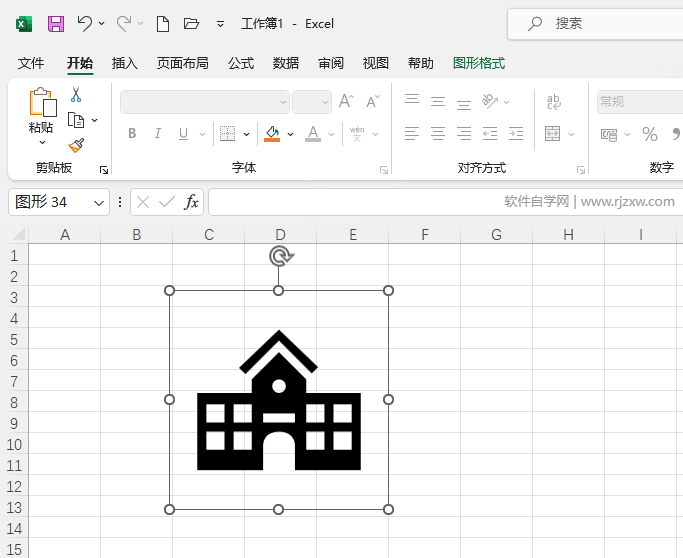Viewport: 683px width, 558px height.
Task: Click the Select All corner triangle
Action: tap(19, 234)
